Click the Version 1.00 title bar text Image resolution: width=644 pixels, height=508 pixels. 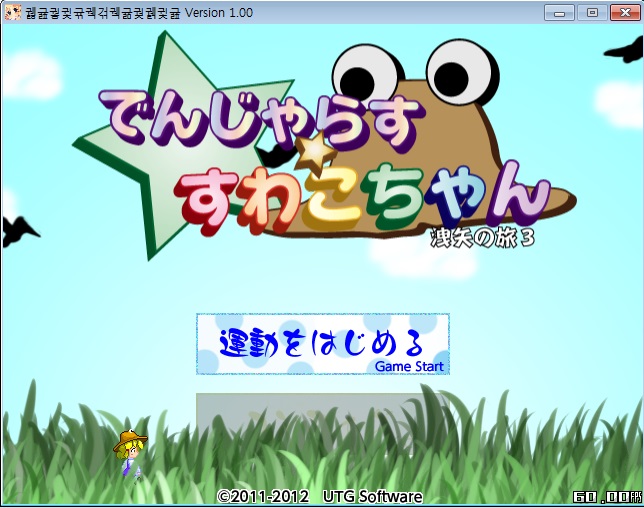pos(218,13)
